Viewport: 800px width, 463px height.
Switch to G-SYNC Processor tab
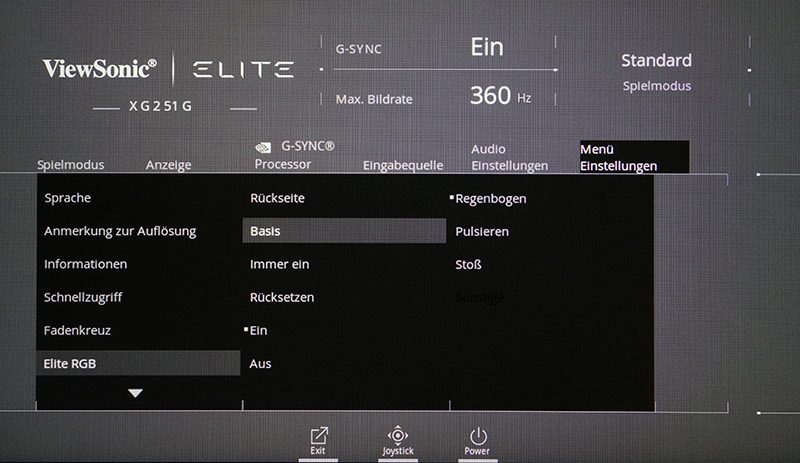tap(294, 155)
